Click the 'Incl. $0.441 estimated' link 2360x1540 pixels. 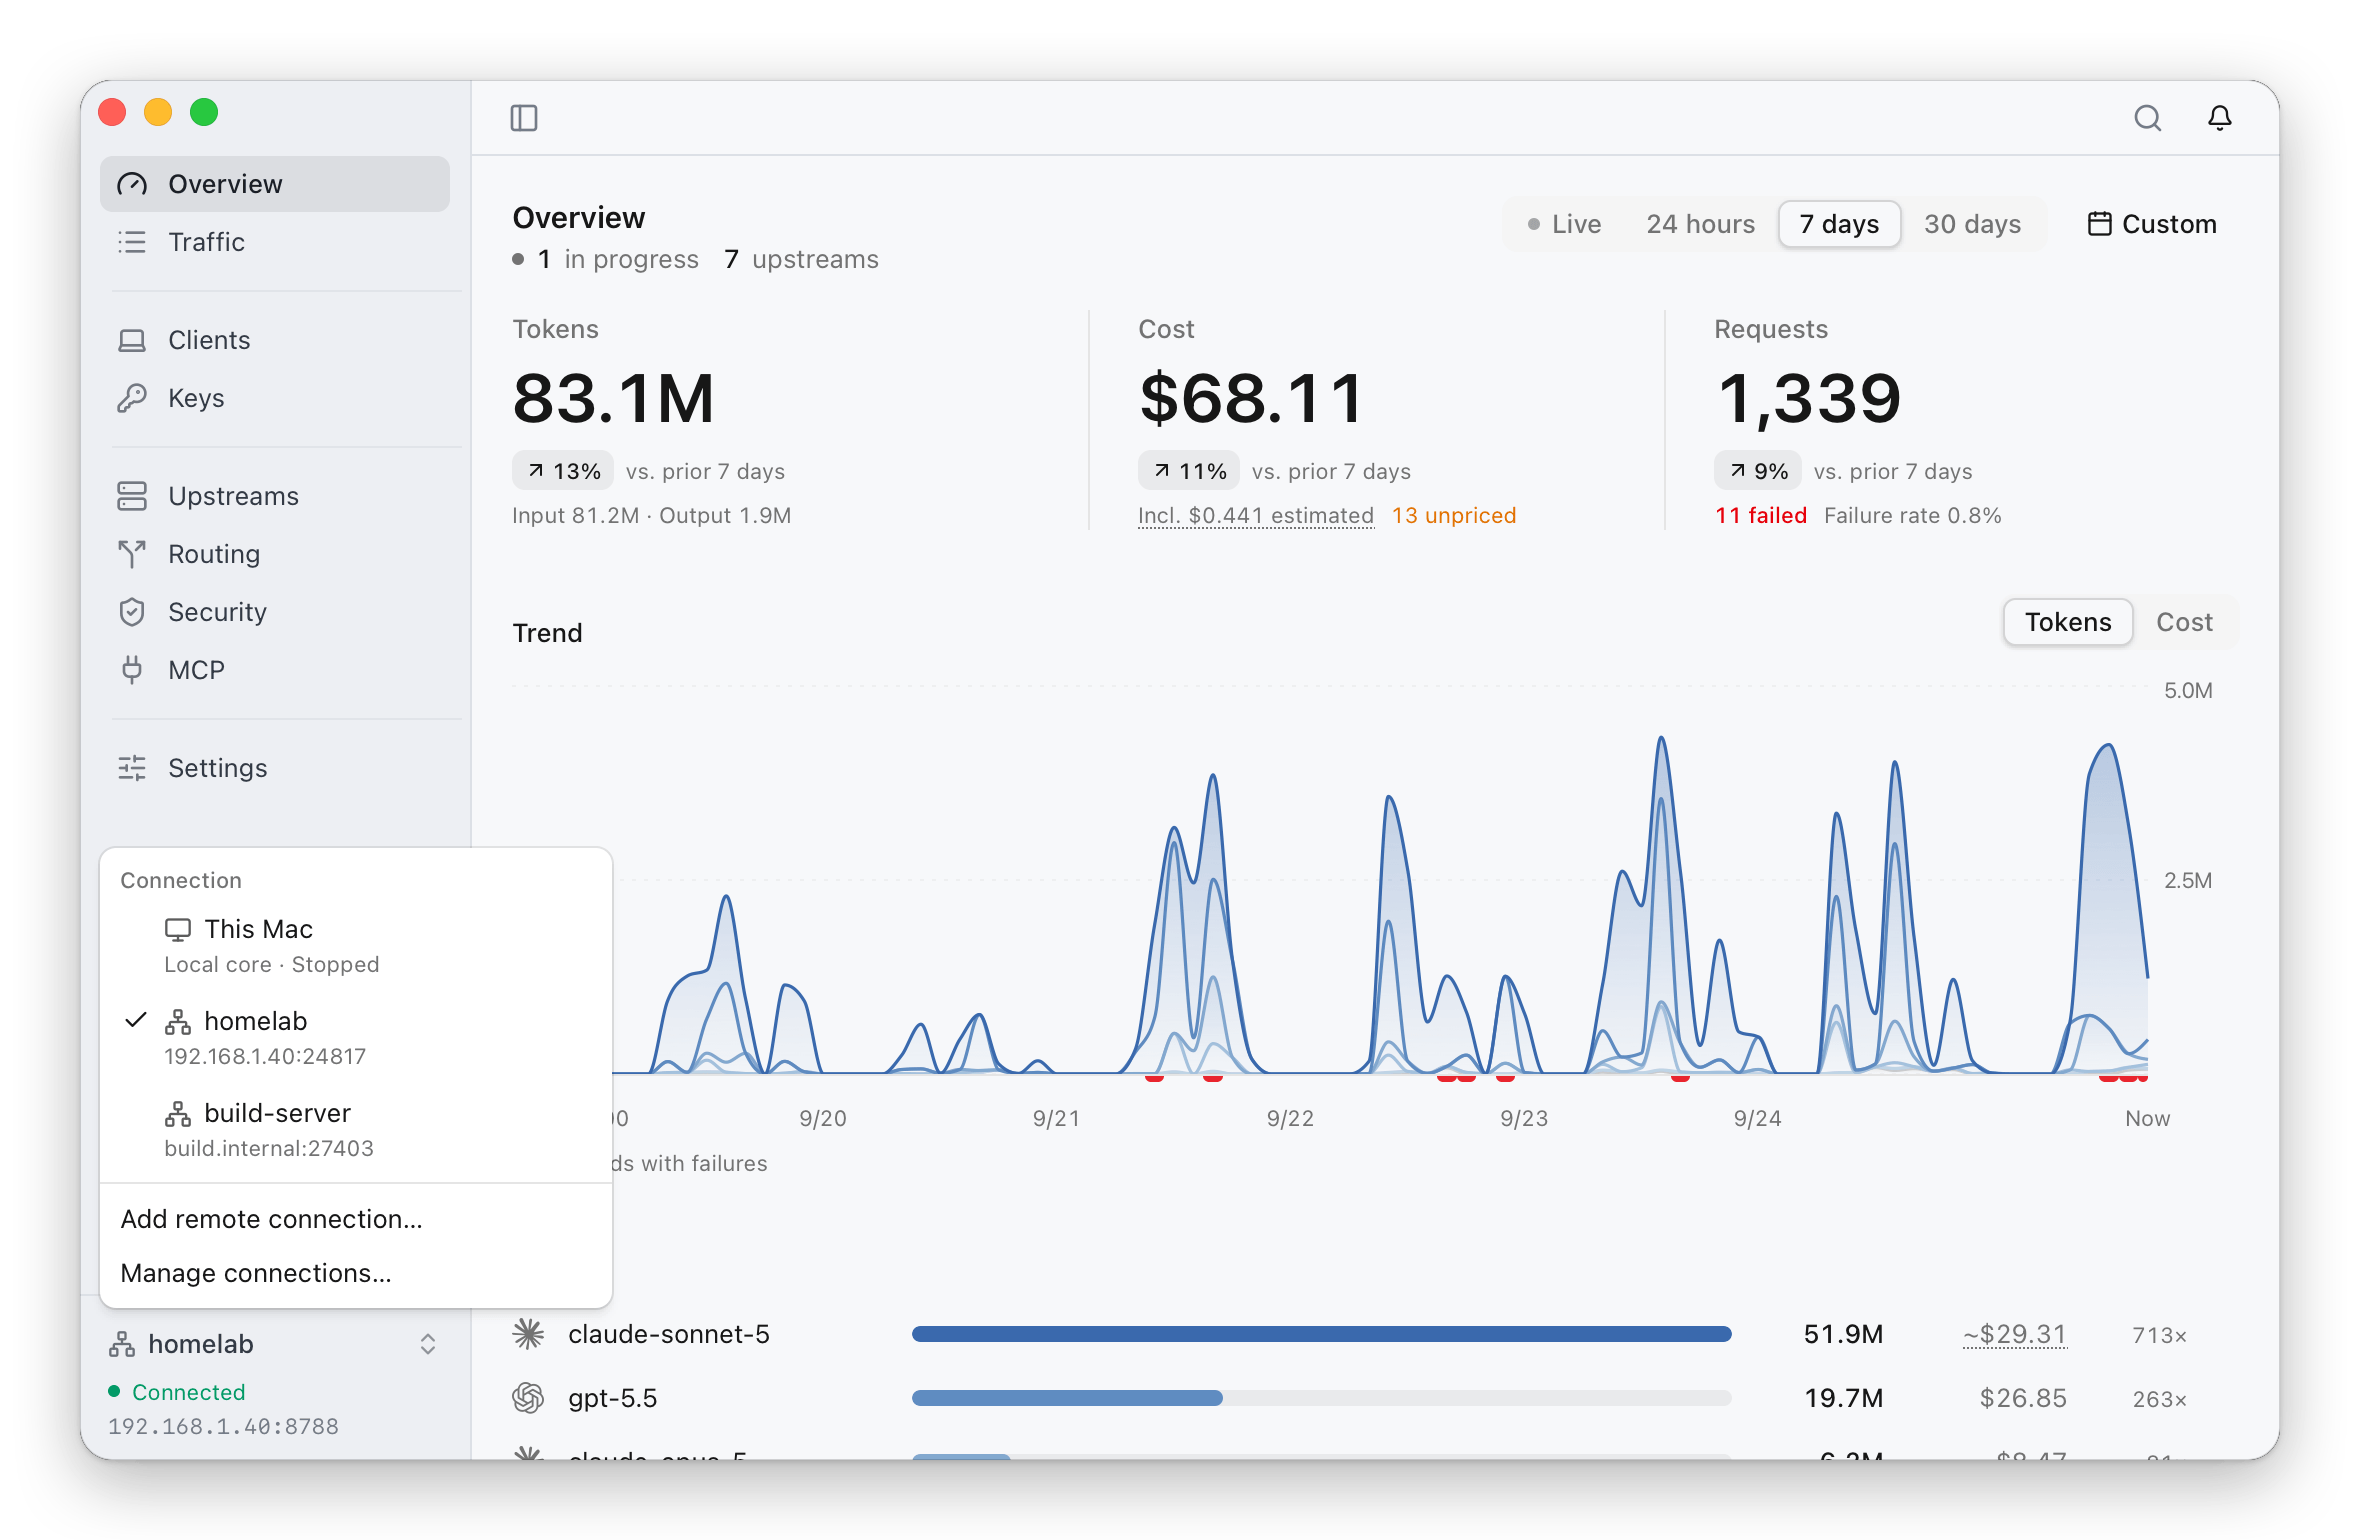pos(1256,516)
